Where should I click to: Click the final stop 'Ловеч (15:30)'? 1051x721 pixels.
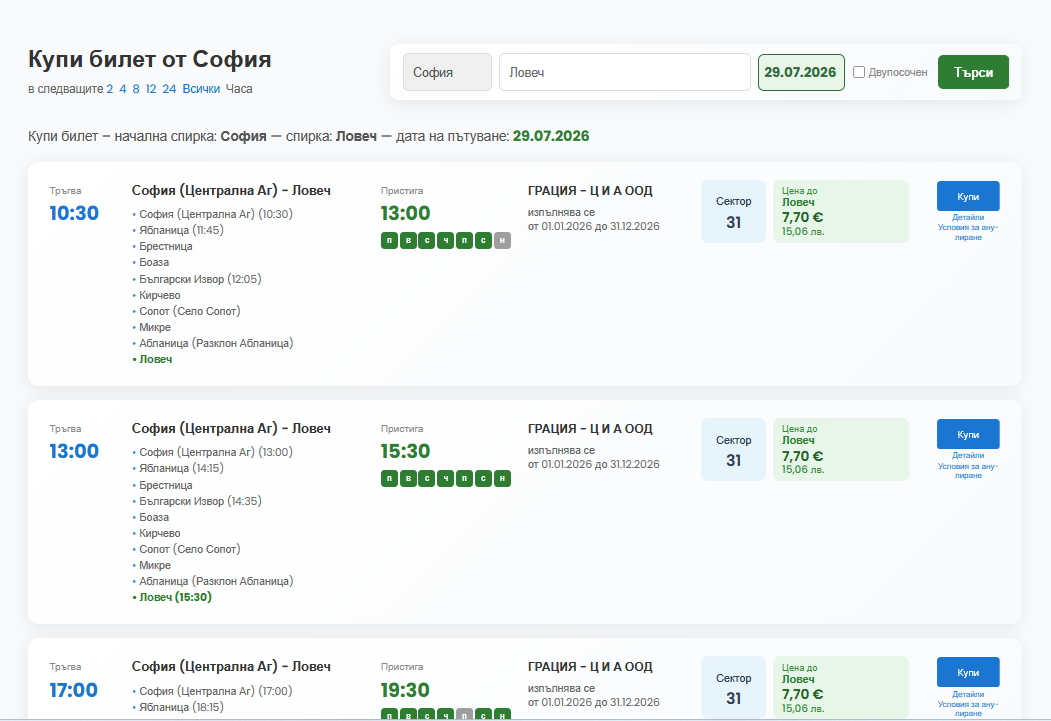175,597
